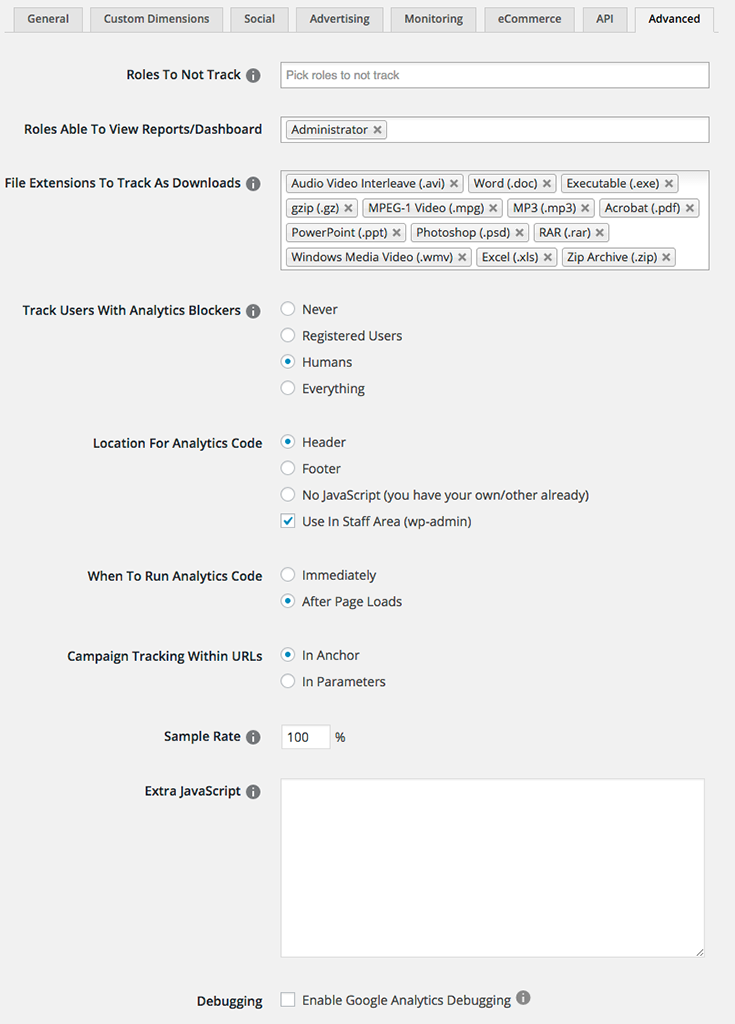The width and height of the screenshot is (735, 1024).
Task: Choose Footer for analytics code location
Action: click(288, 468)
